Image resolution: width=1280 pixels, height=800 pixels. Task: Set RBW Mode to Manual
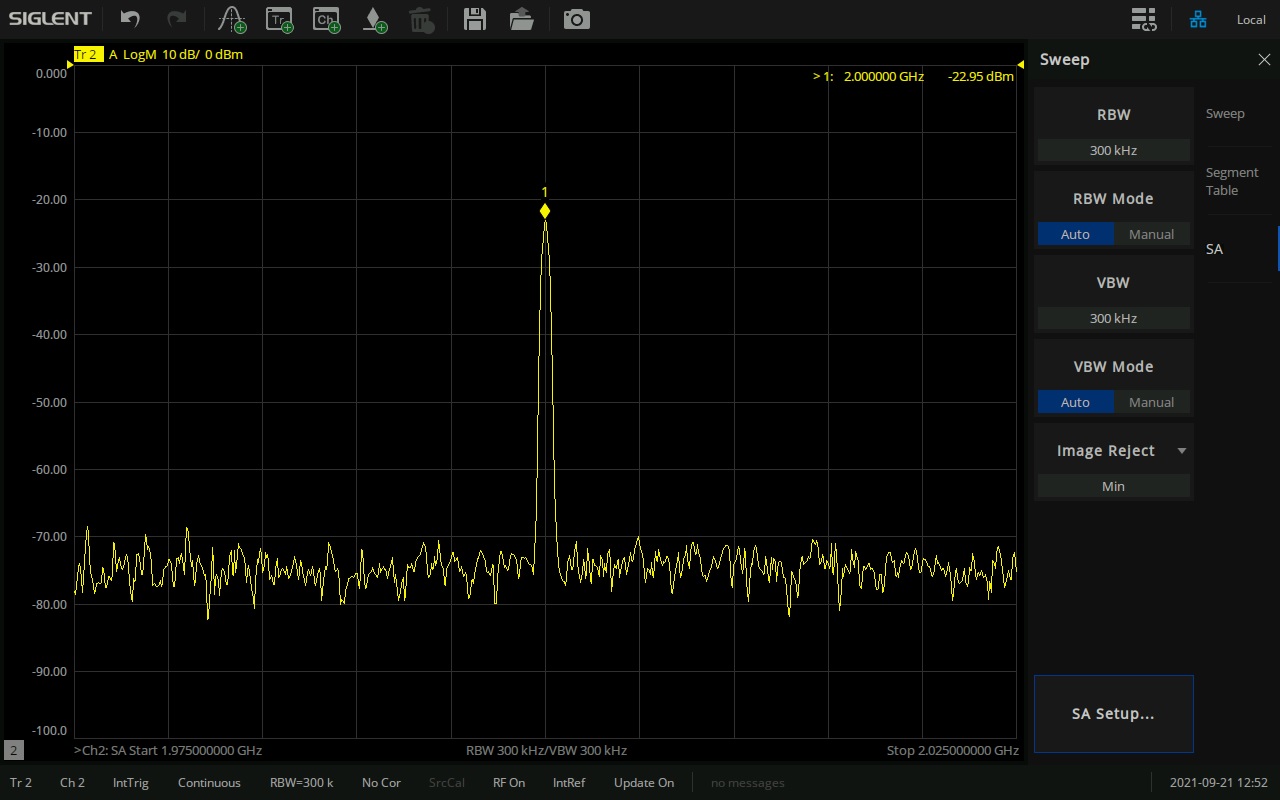click(1151, 234)
